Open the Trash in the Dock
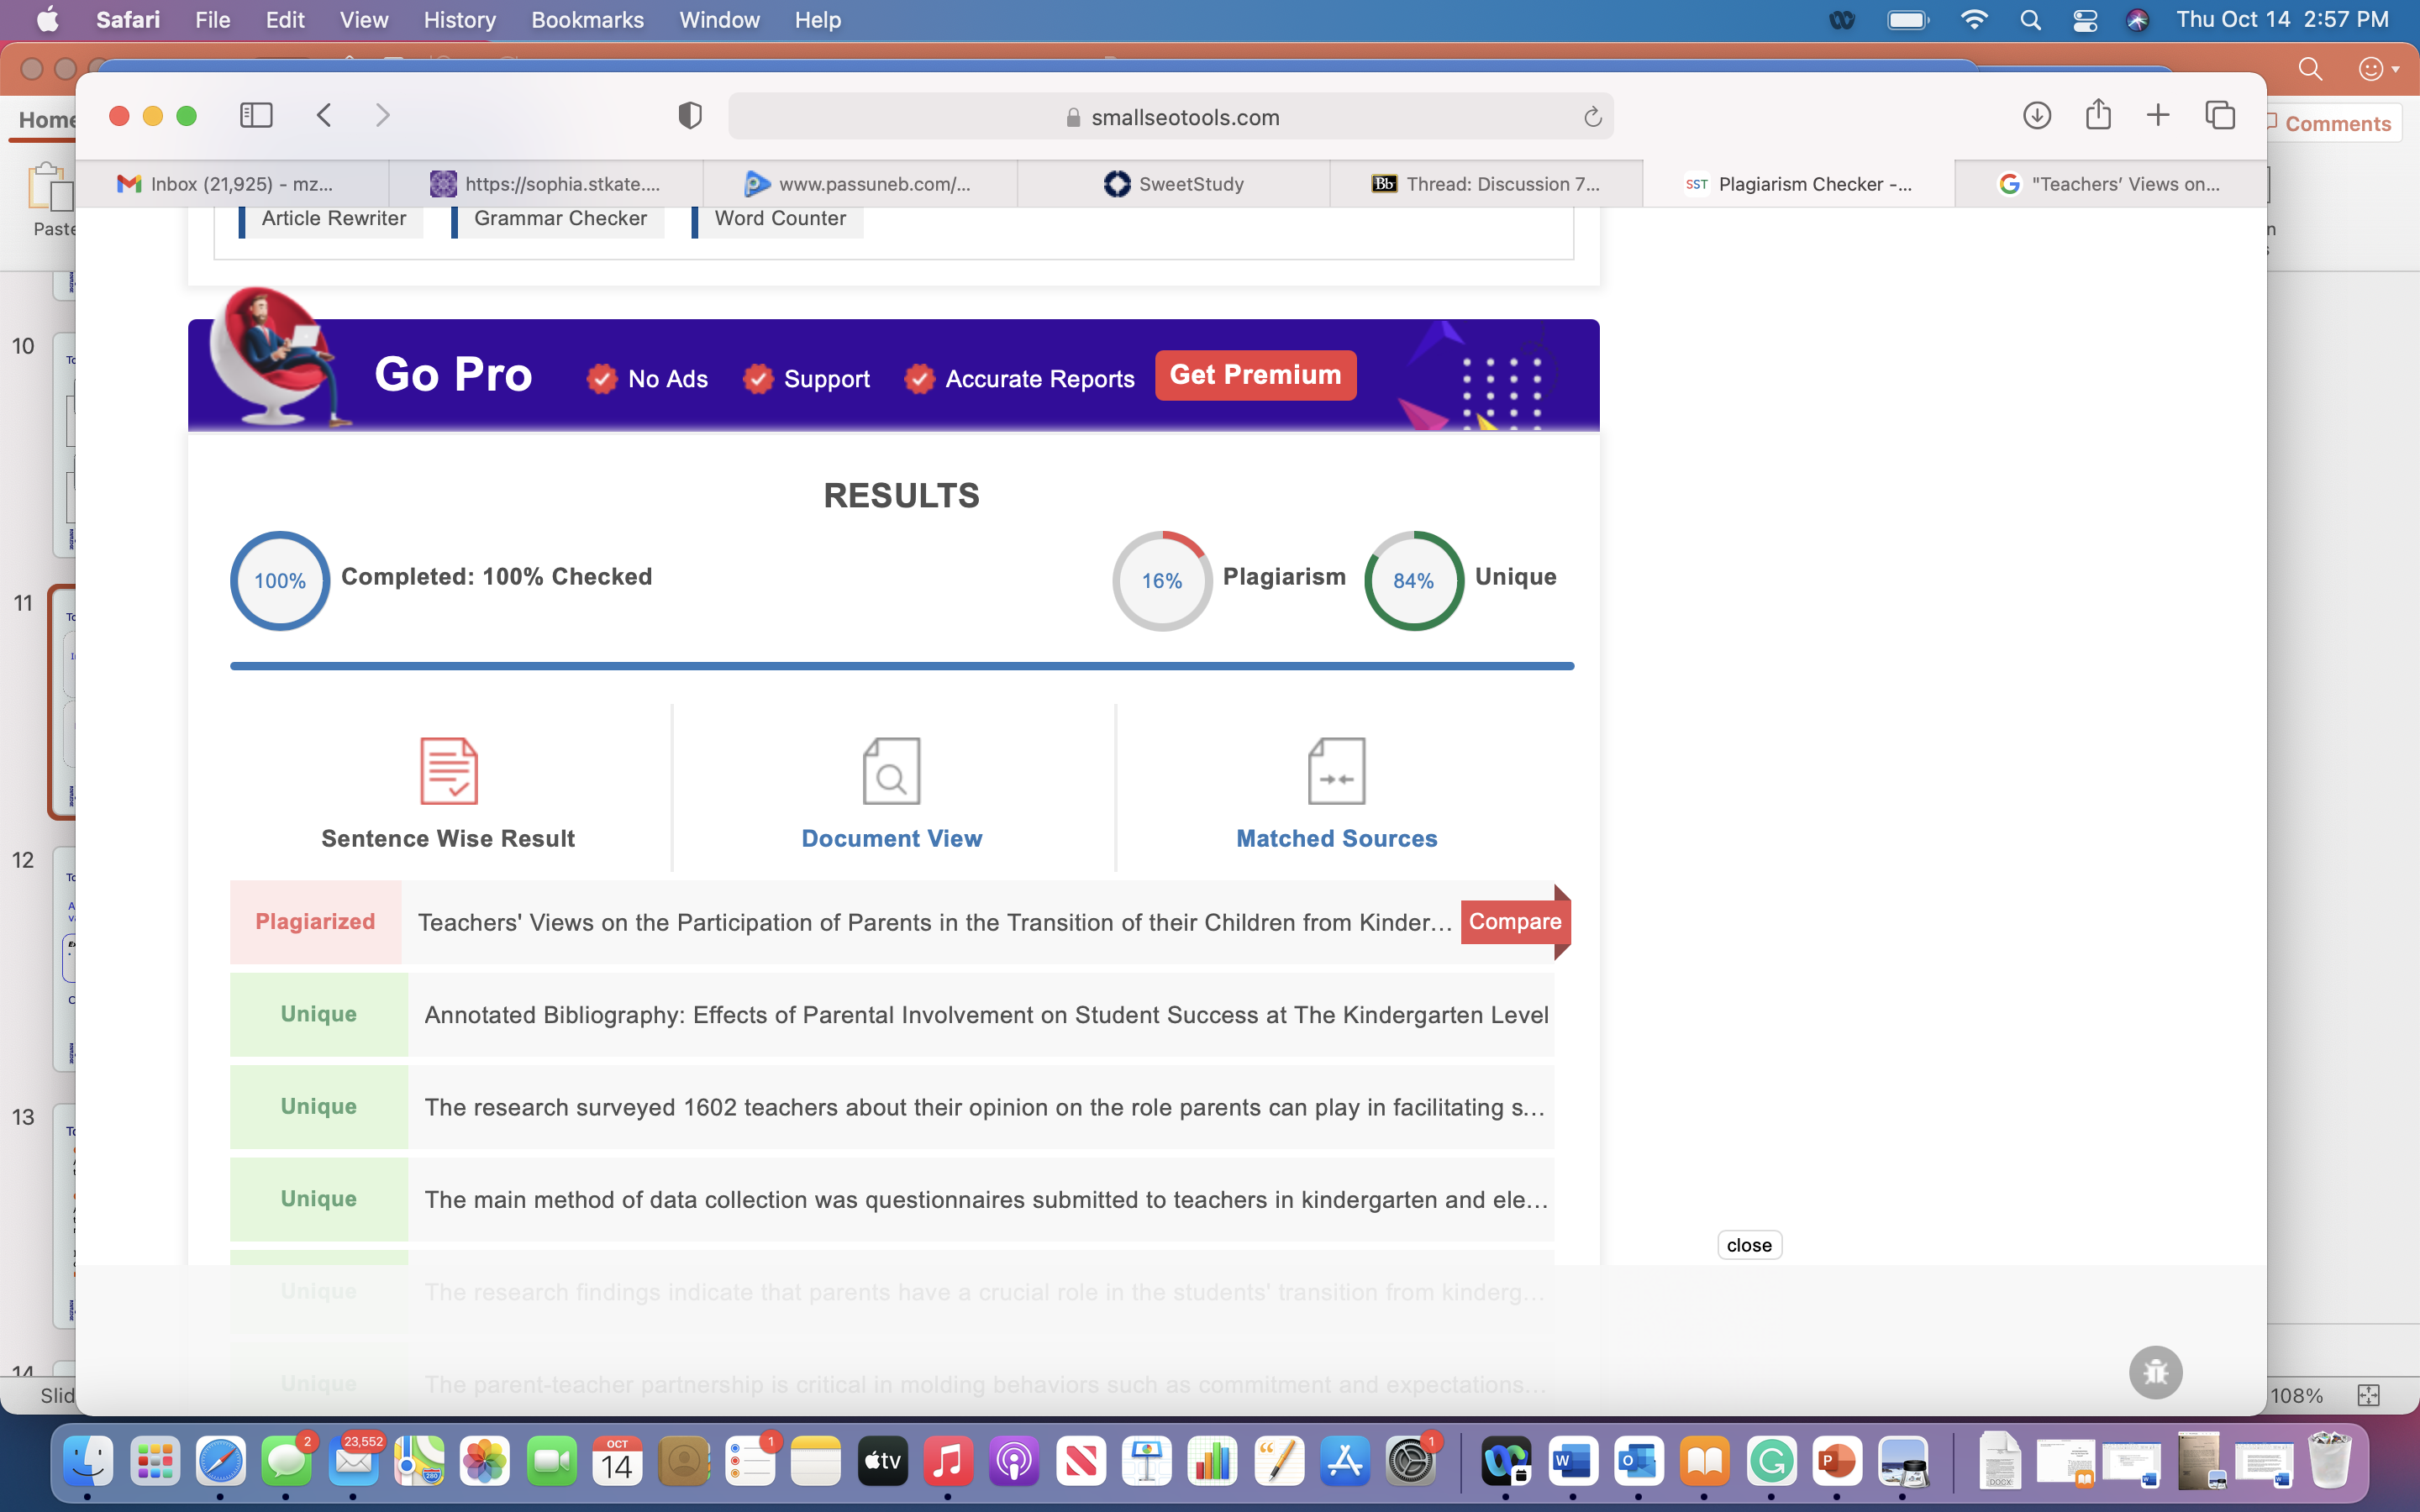Viewport: 2420px width, 1512px height. [2330, 1462]
